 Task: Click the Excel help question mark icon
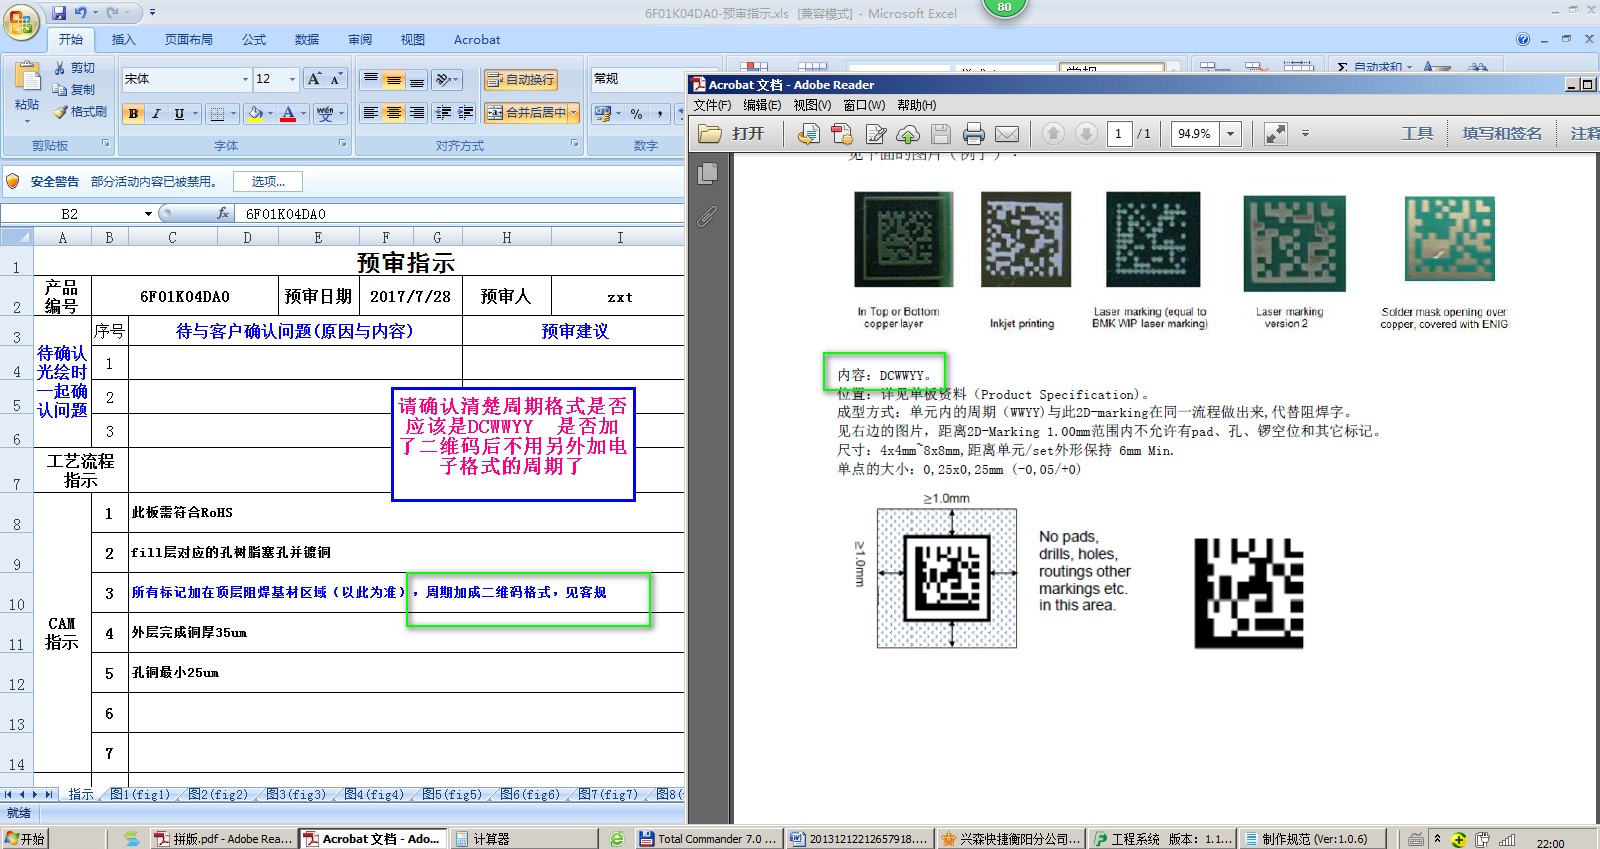(1523, 40)
